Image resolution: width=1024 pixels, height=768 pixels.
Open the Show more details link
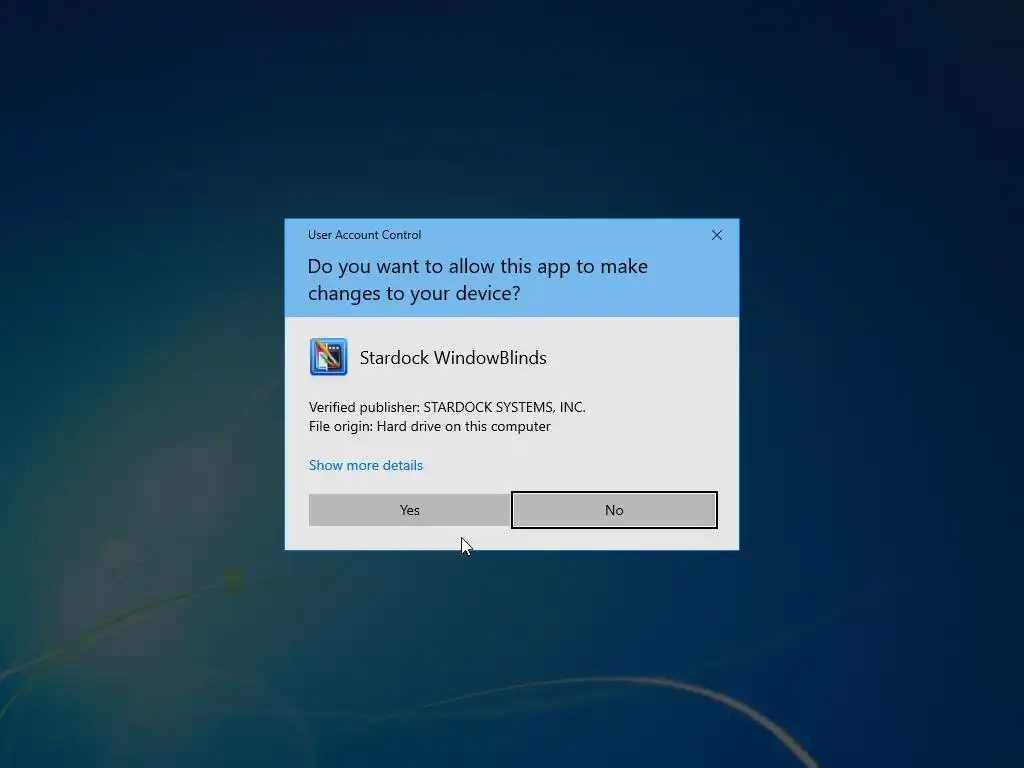pyautogui.click(x=366, y=465)
